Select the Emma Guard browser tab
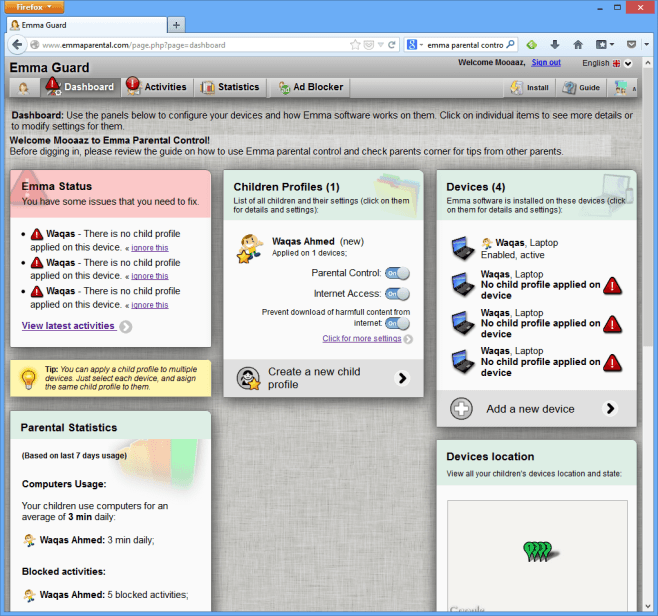 point(87,25)
